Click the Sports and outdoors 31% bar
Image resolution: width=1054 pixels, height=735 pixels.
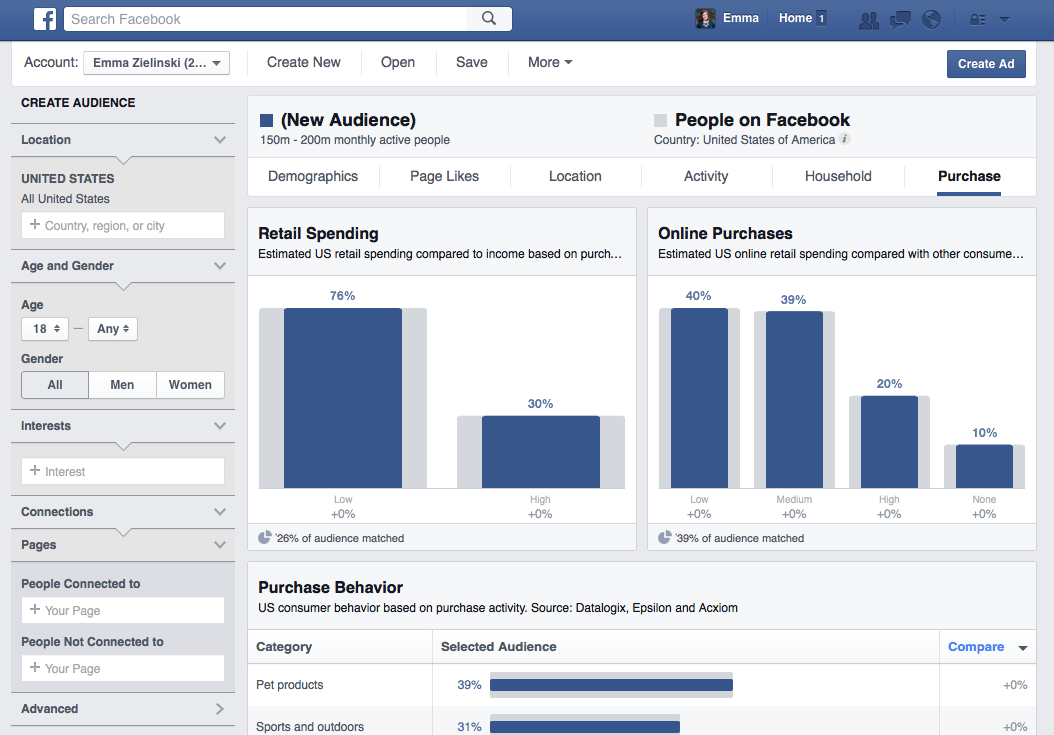(585, 726)
